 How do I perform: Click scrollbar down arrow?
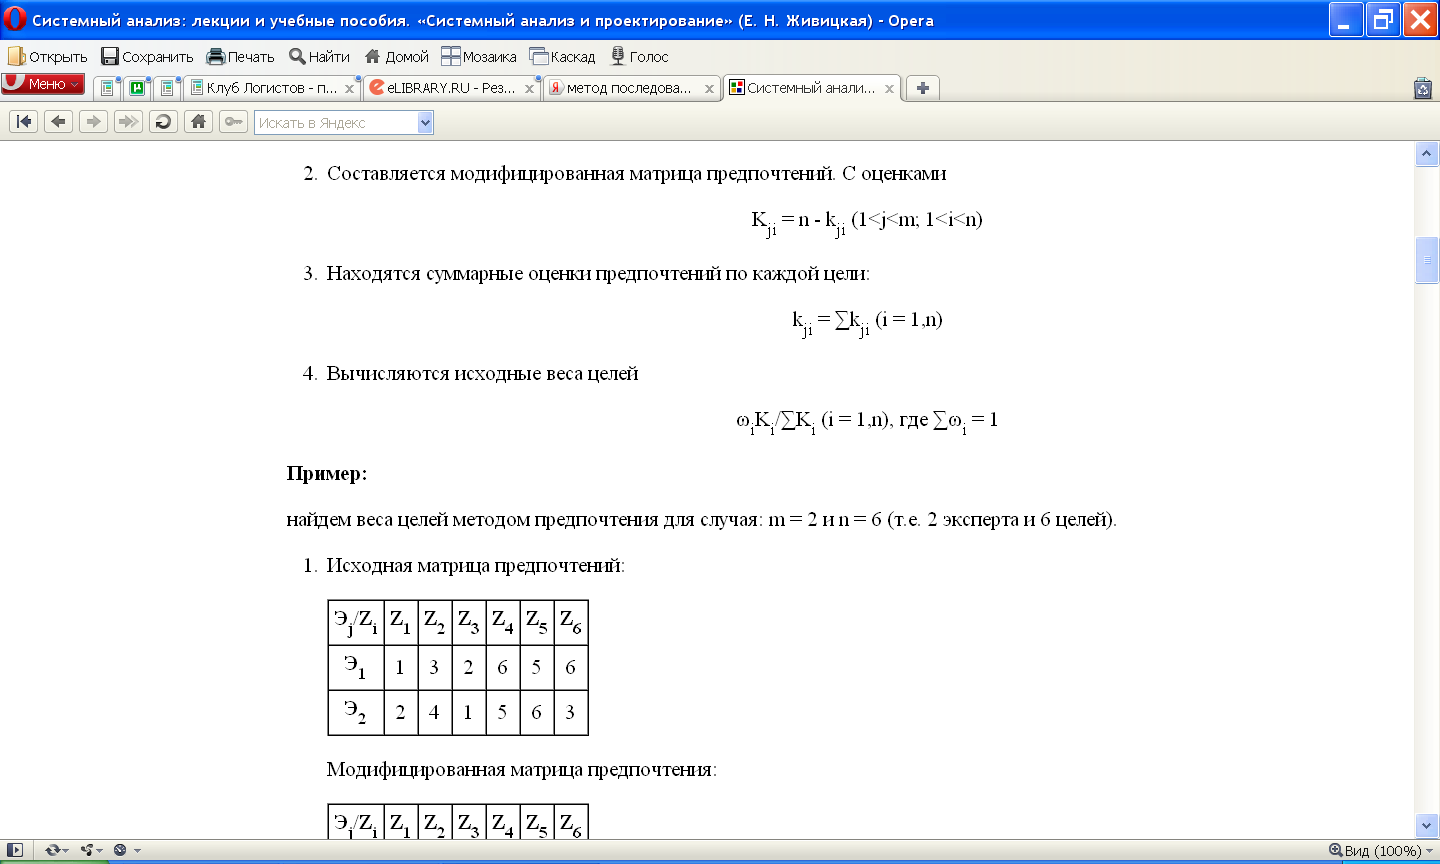(x=1427, y=825)
